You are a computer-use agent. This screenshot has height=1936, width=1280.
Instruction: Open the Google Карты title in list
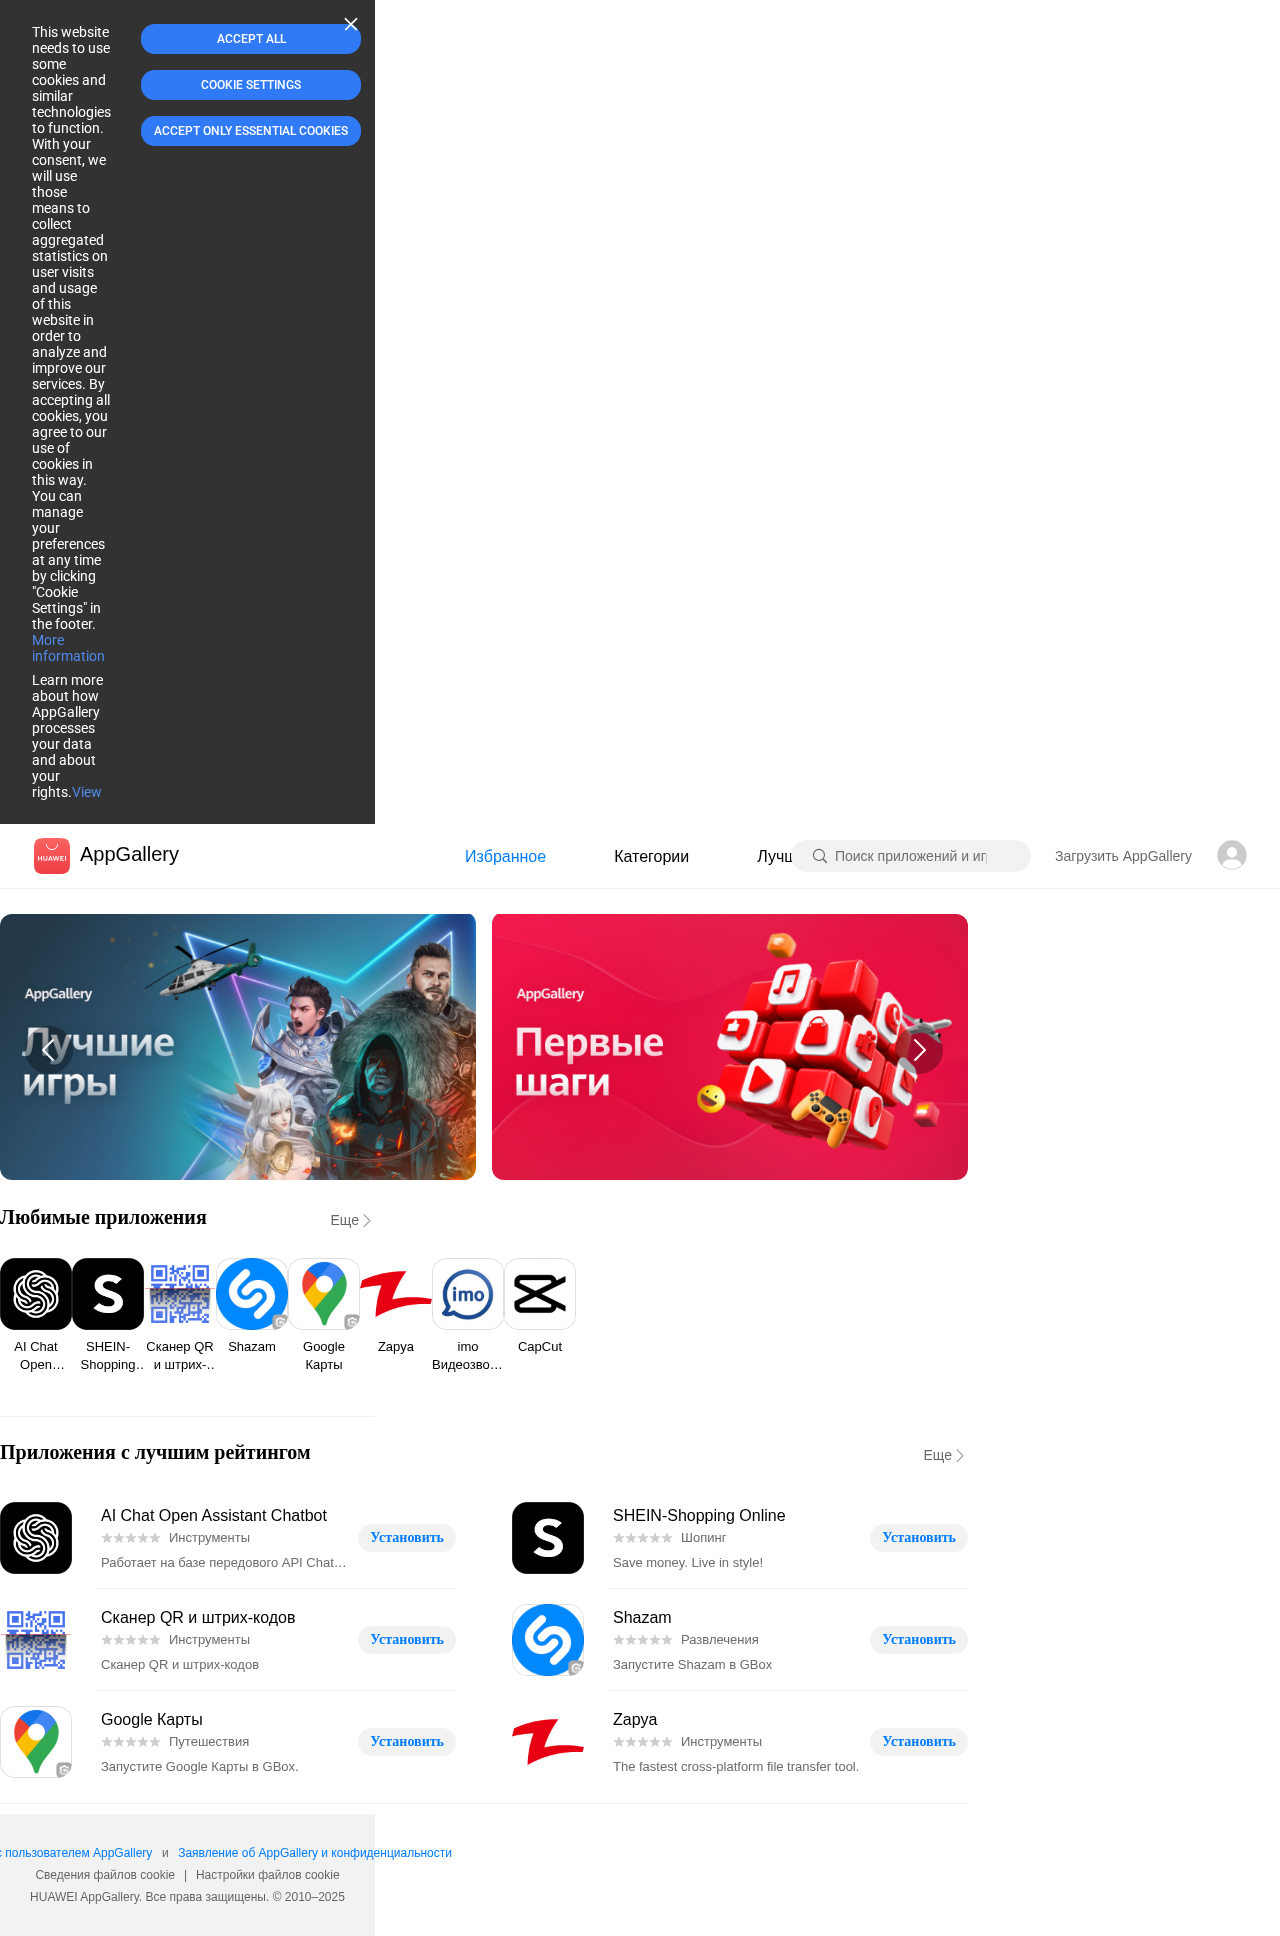152,1720
